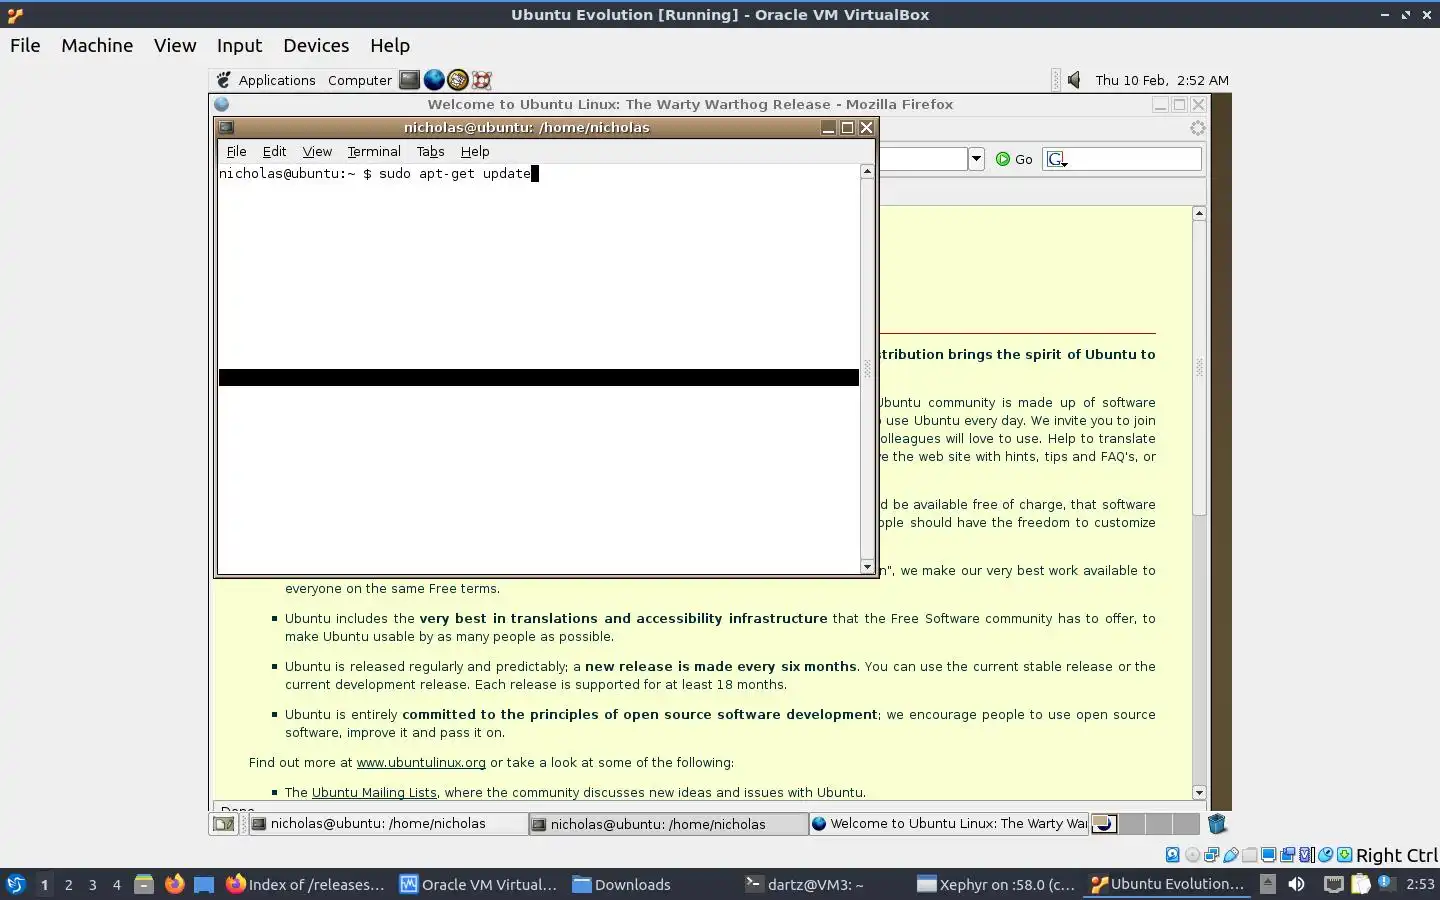Open the terminal Tabs menu
Viewport: 1440px width, 900px height.
tap(430, 151)
